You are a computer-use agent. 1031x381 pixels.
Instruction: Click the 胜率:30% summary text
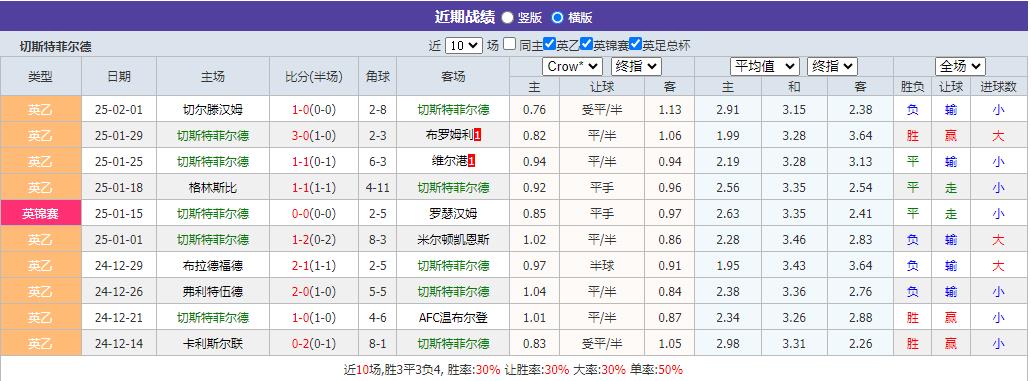pos(473,369)
